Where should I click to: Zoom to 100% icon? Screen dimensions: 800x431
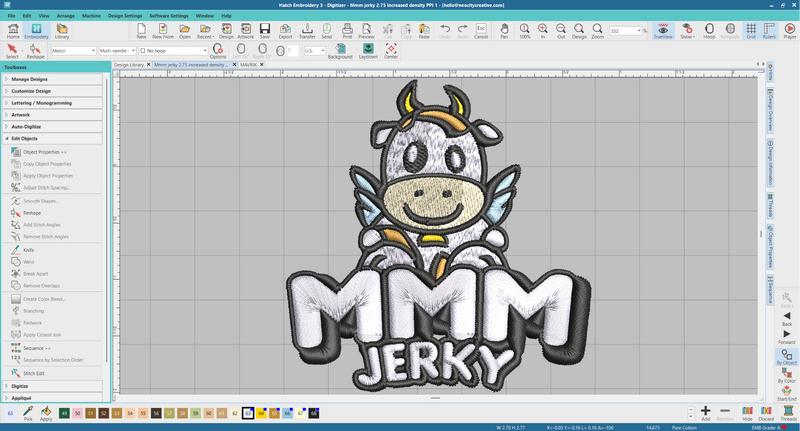coord(524,31)
